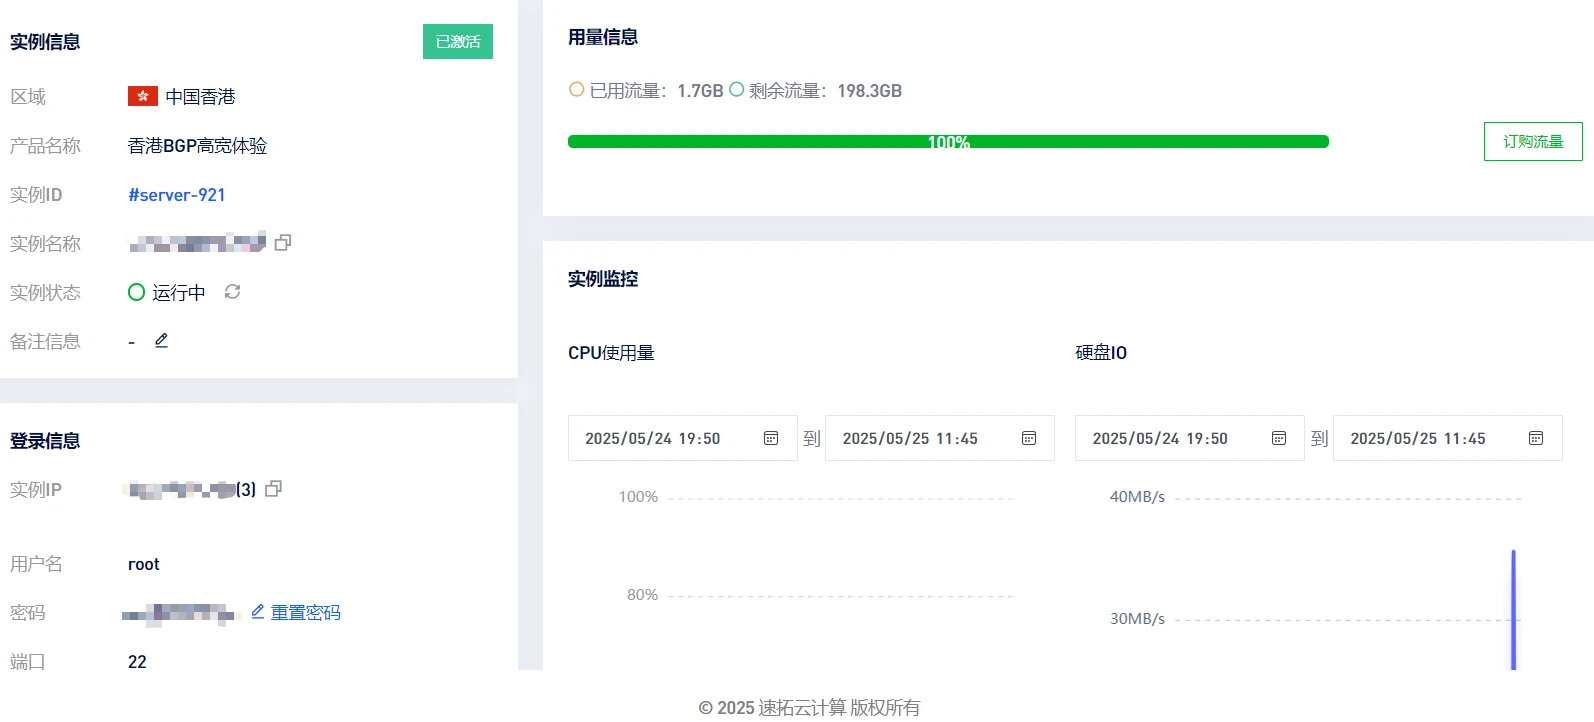Click the 剩余流量 green legend marker
Viewport: 1594px width, 722px height.
point(736,90)
